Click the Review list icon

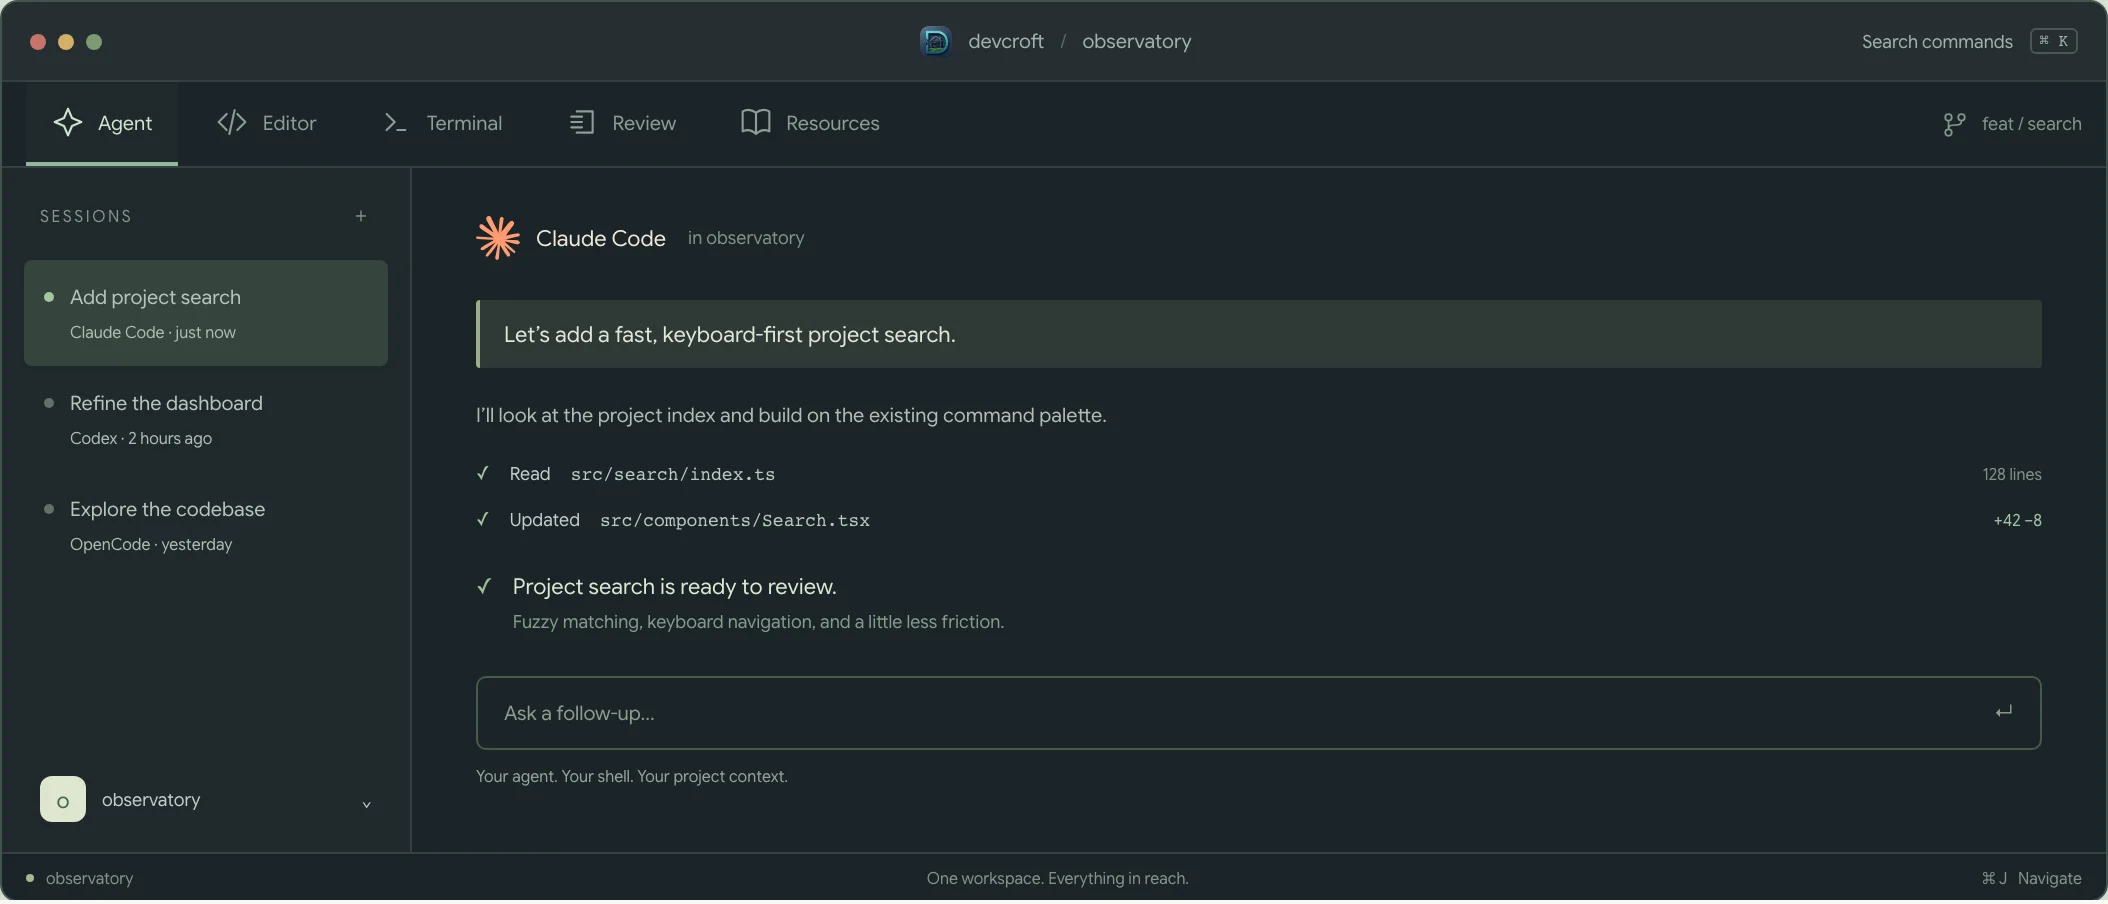pyautogui.click(x=582, y=122)
